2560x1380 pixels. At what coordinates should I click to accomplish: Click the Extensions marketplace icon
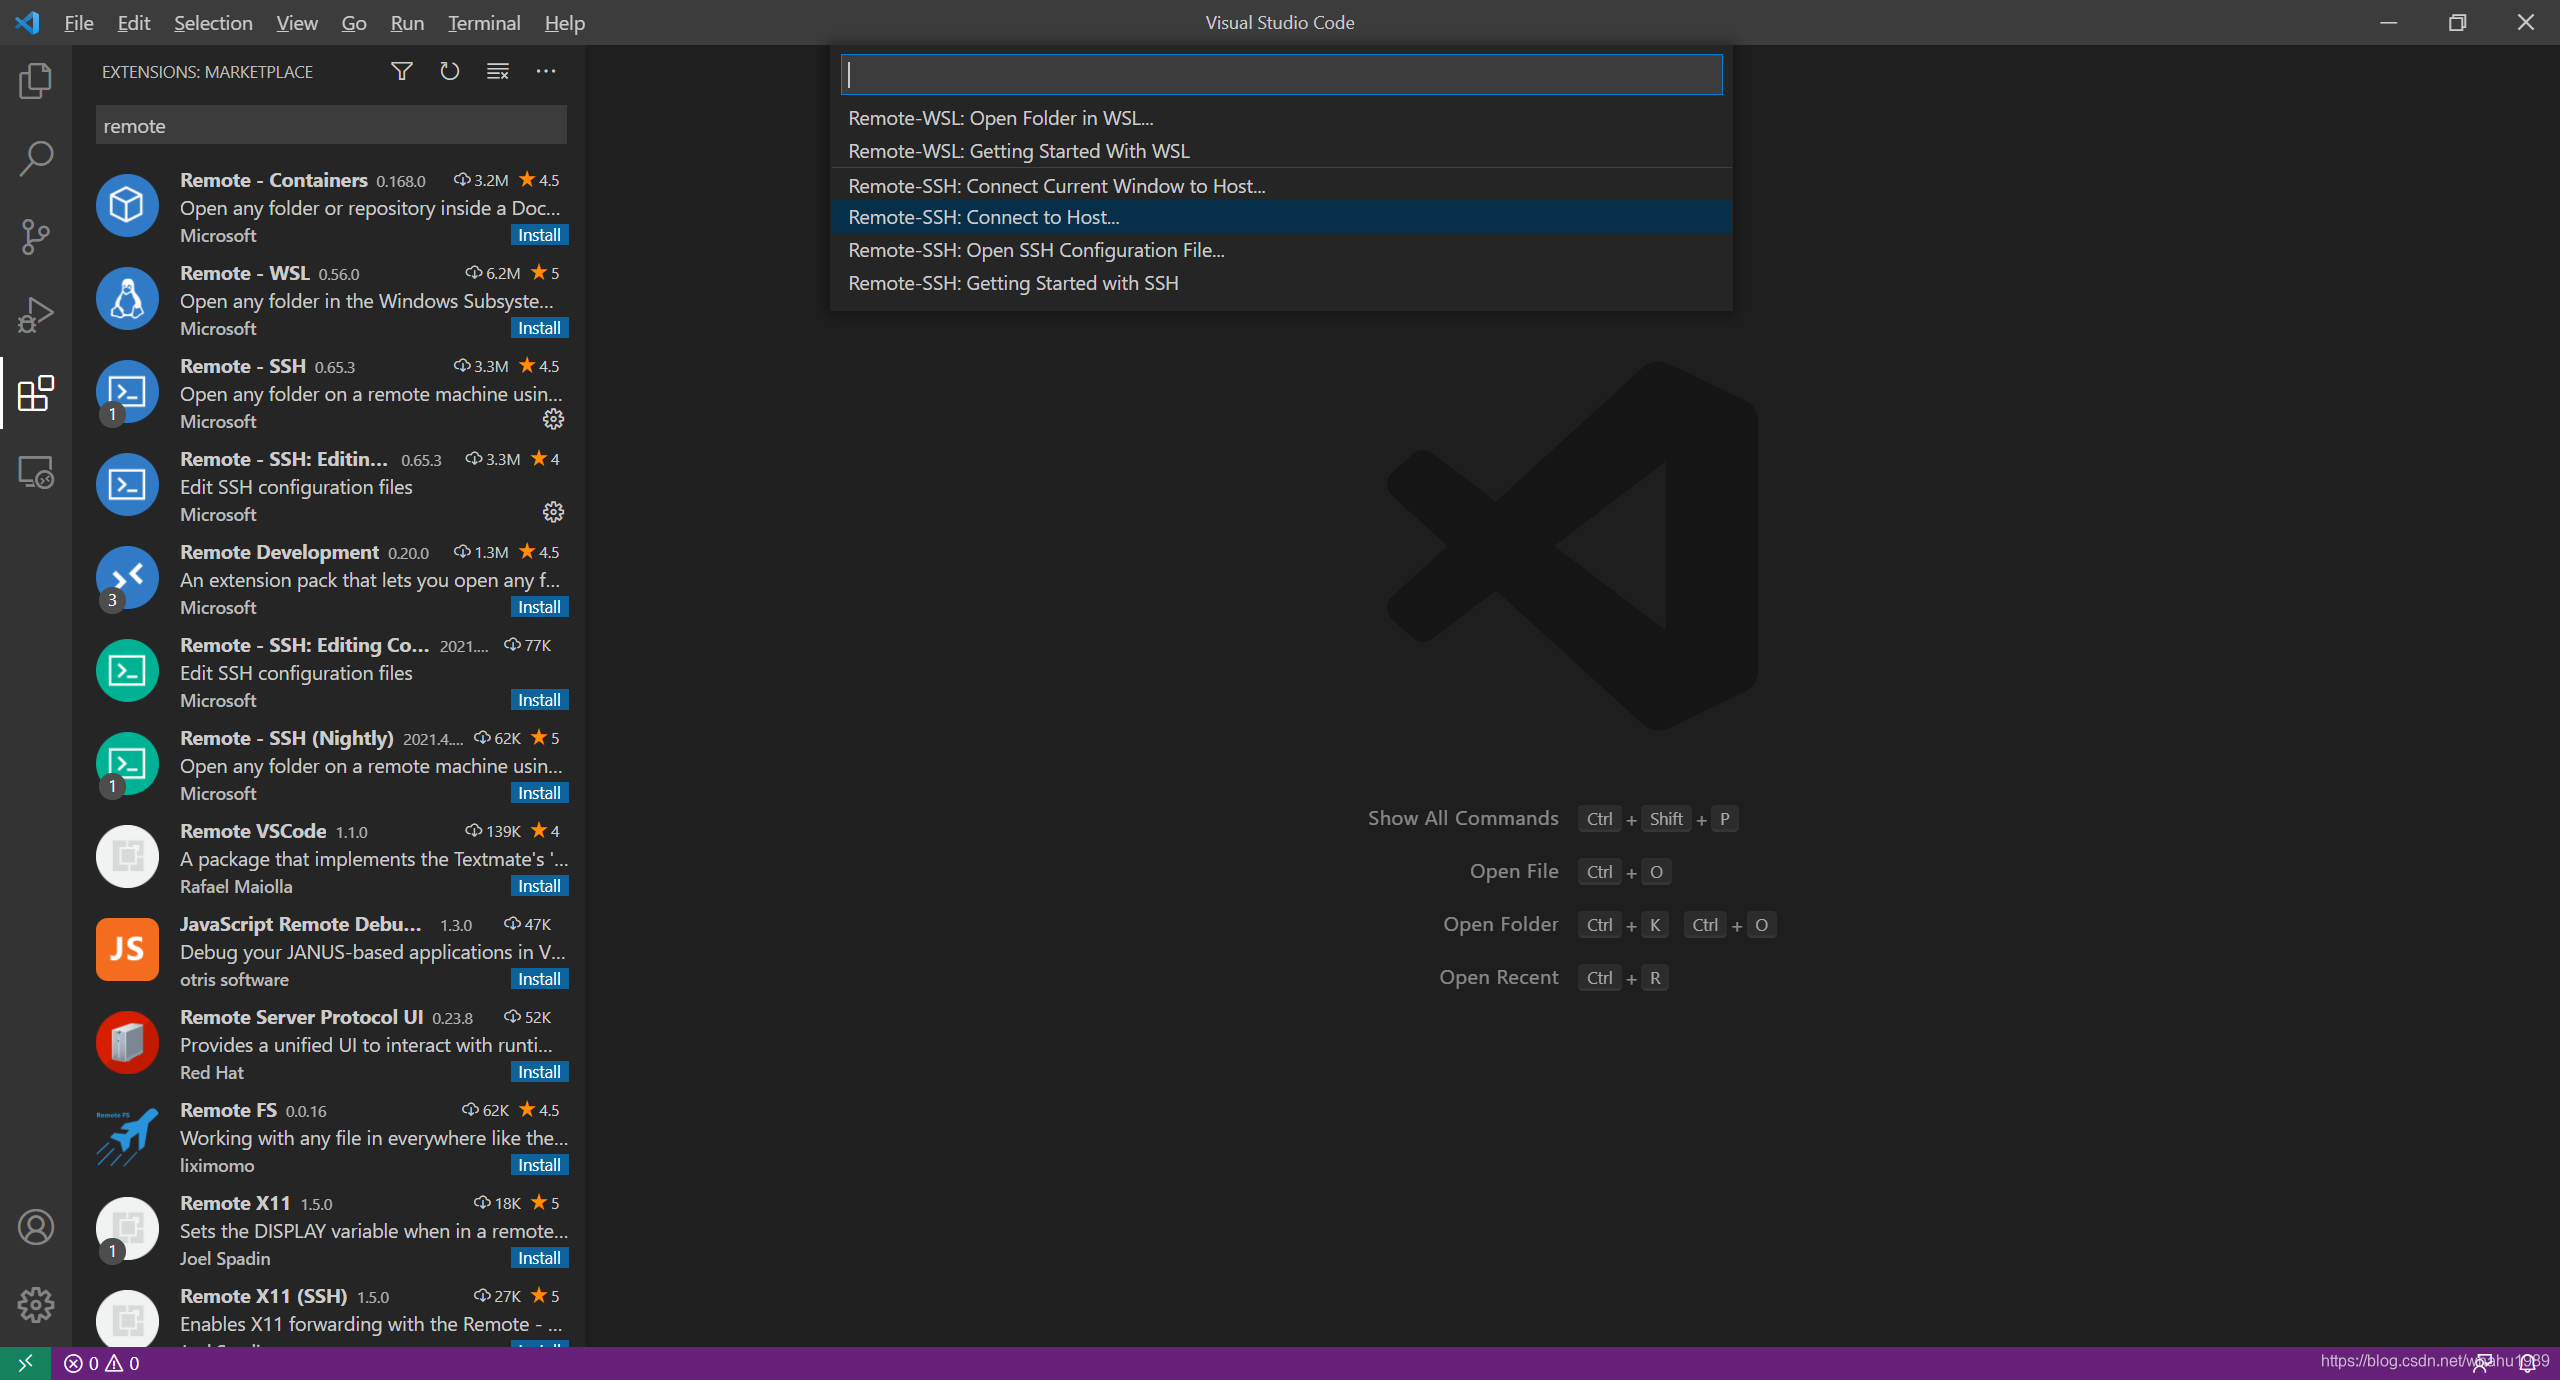pyautogui.click(x=36, y=391)
